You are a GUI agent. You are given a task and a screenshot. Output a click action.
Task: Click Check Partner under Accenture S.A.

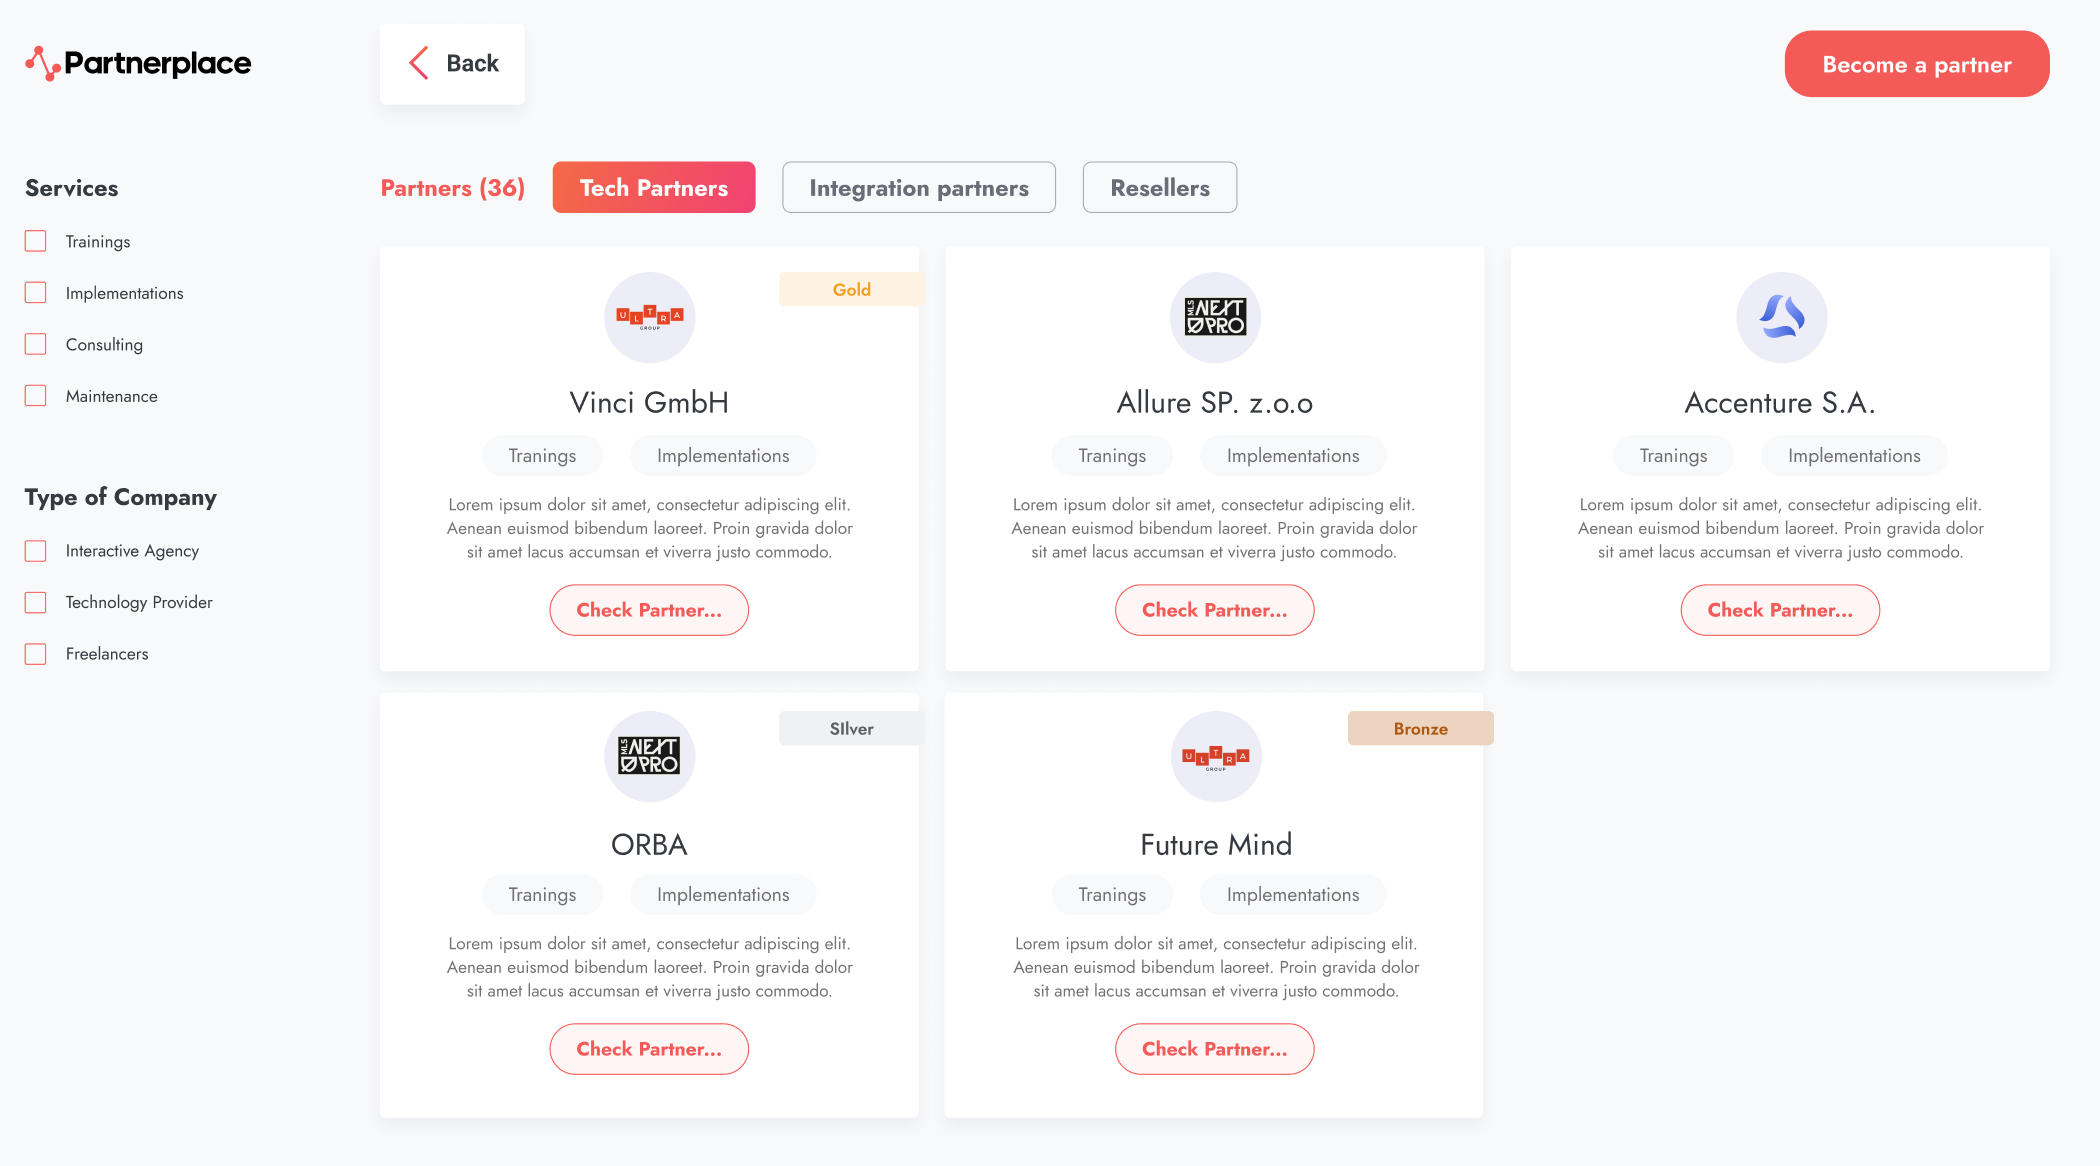point(1780,610)
